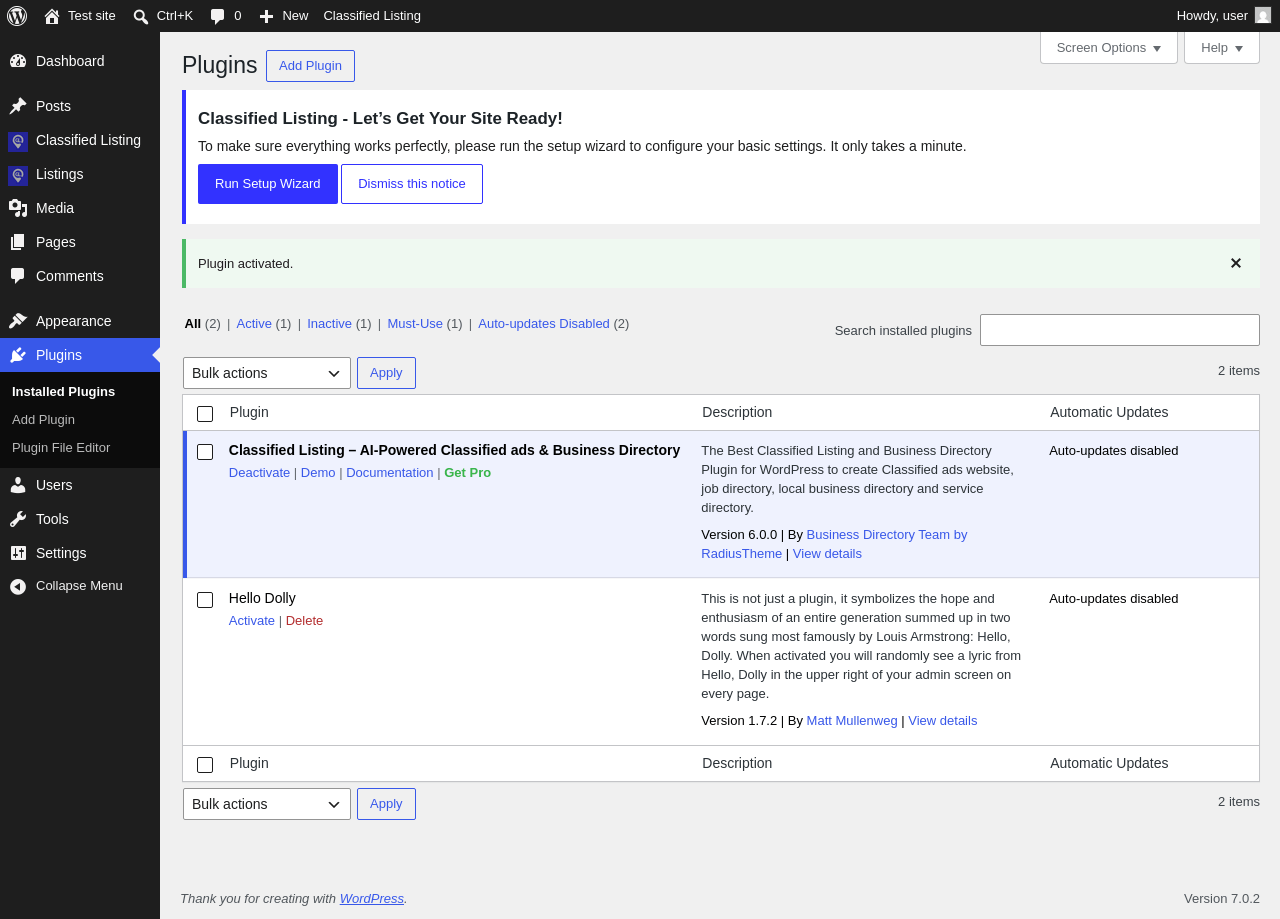Select the Classified Listing plugin checkbox

[x=205, y=452]
